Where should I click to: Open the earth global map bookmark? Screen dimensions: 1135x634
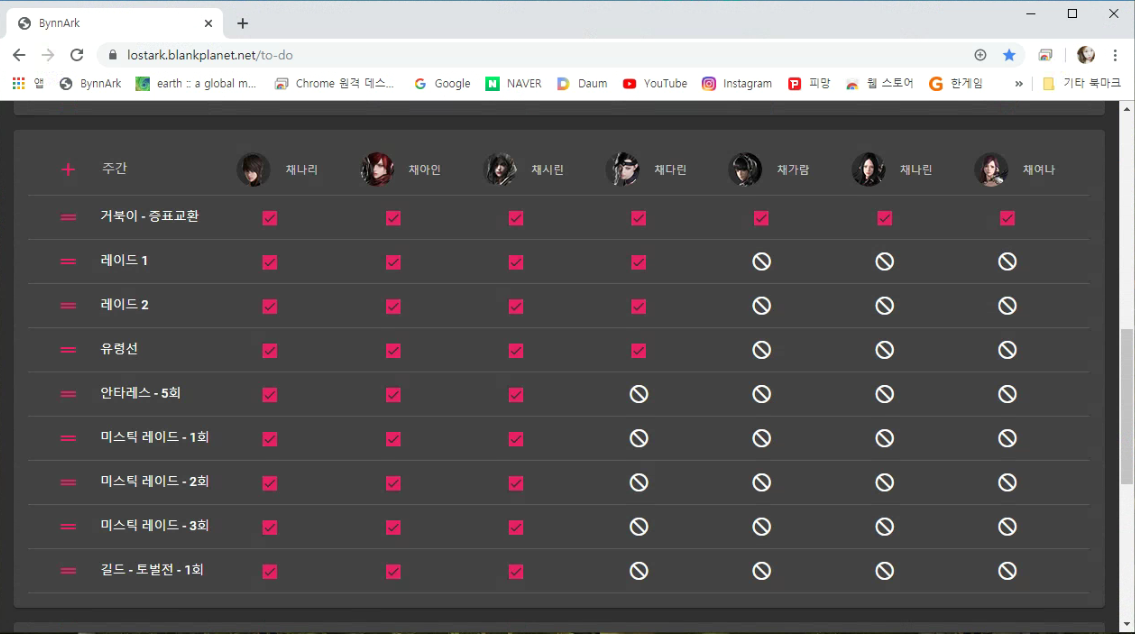coord(196,83)
